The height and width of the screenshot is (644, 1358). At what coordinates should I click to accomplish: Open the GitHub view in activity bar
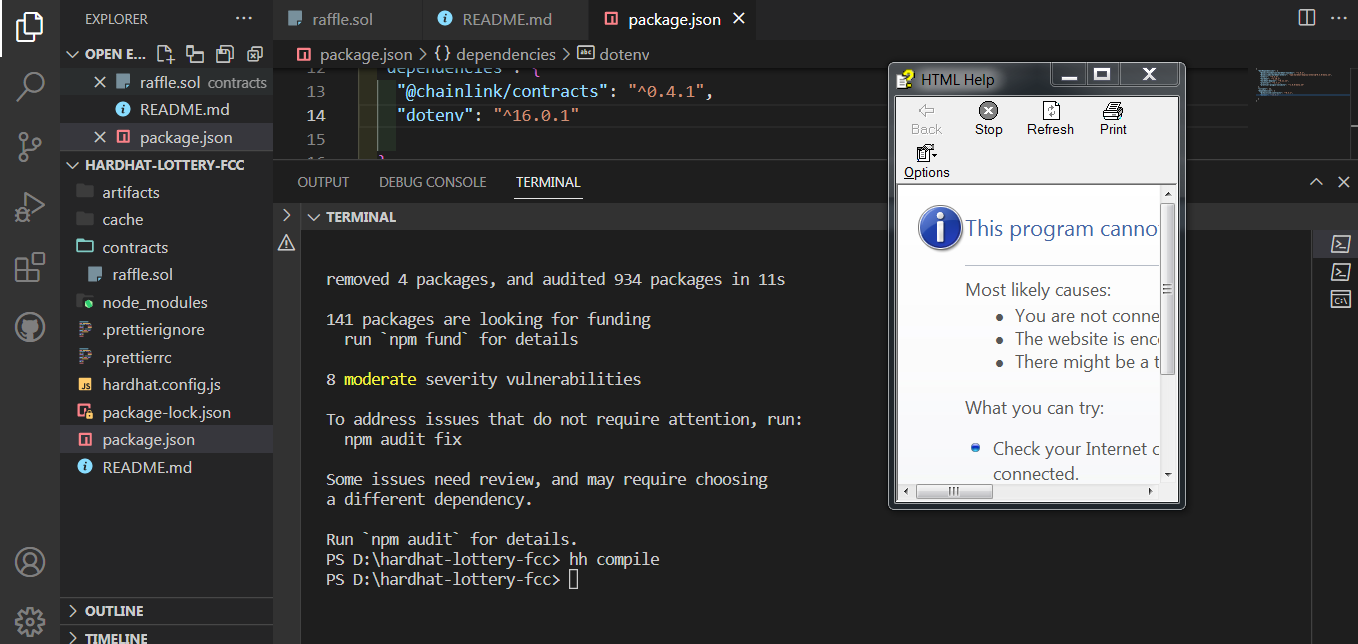tap(30, 327)
